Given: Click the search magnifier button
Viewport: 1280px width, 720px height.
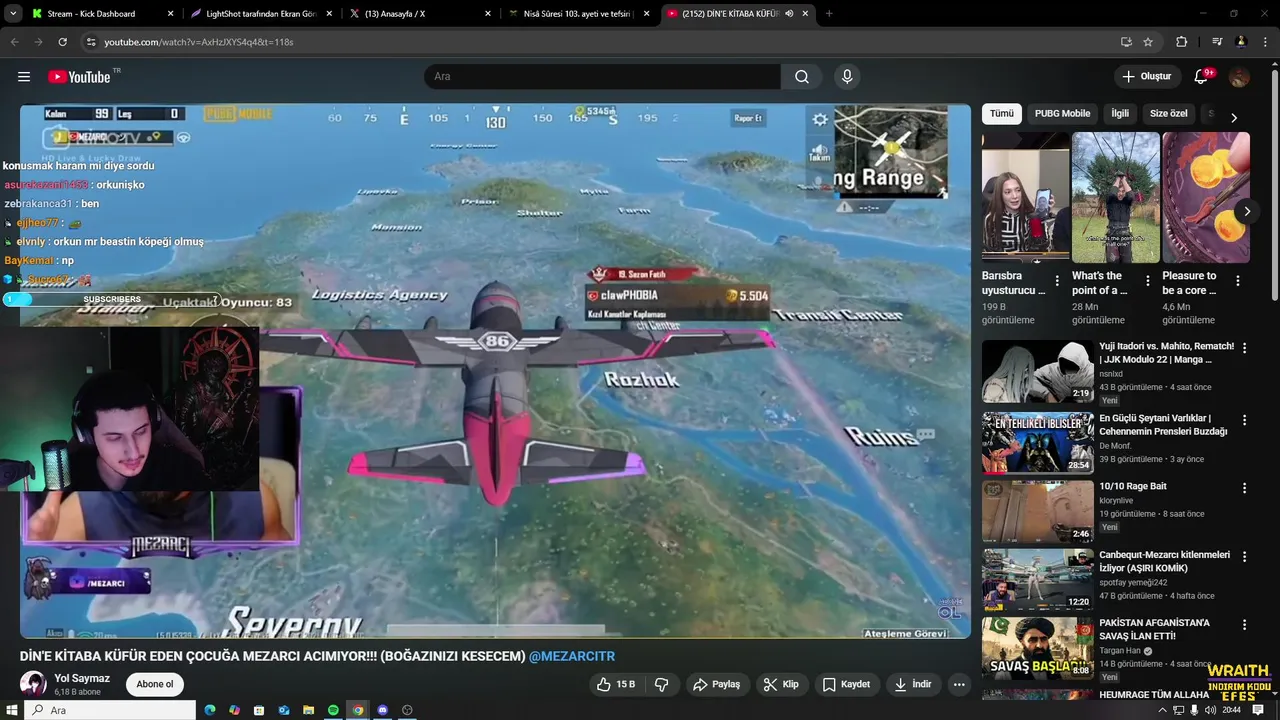Looking at the screenshot, I should pyautogui.click(x=802, y=77).
